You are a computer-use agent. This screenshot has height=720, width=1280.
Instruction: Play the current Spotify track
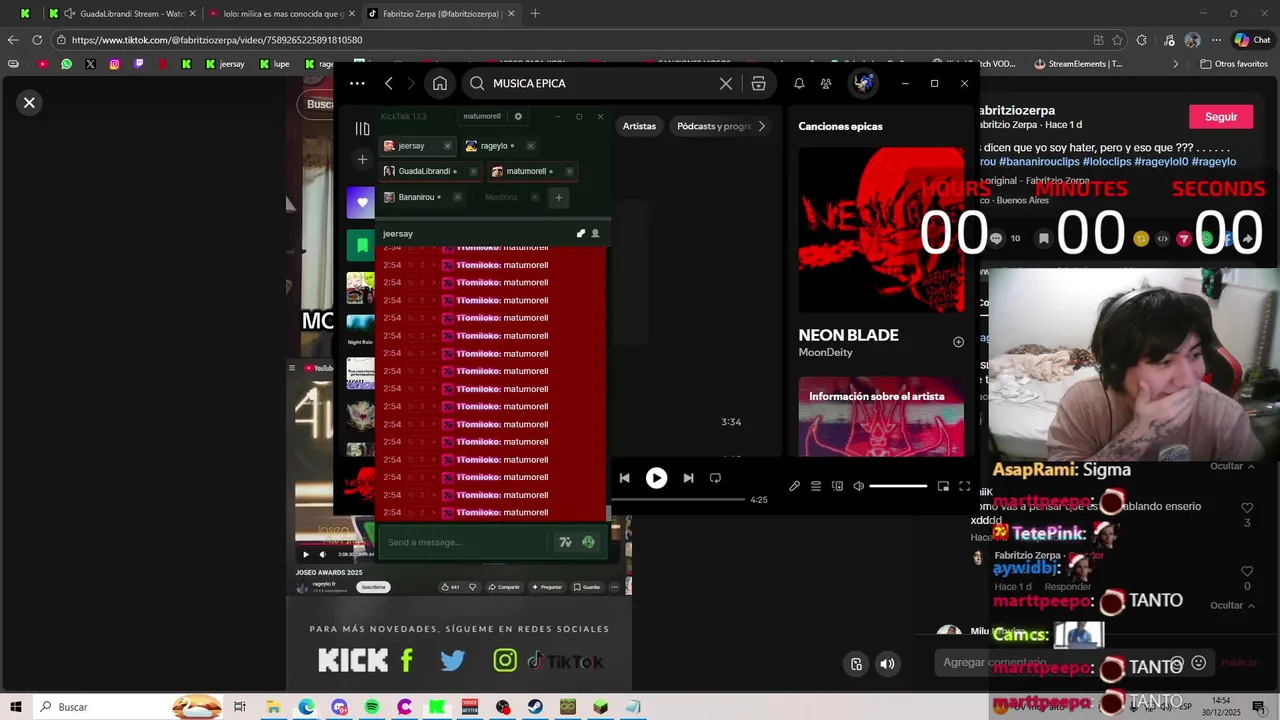[656, 478]
